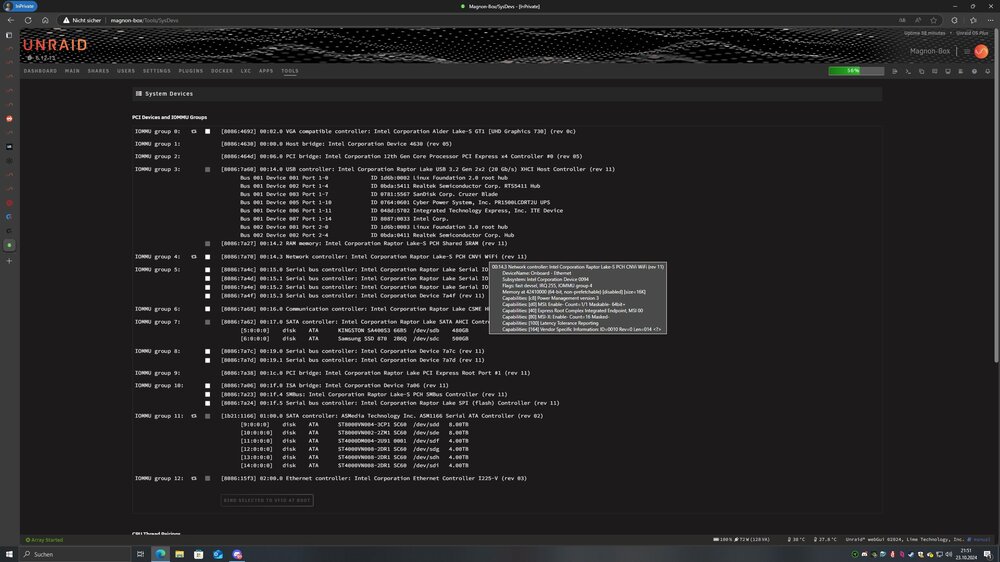Open the Plugins menu tab
Image resolution: width=1000 pixels, height=562 pixels.
[191, 71]
